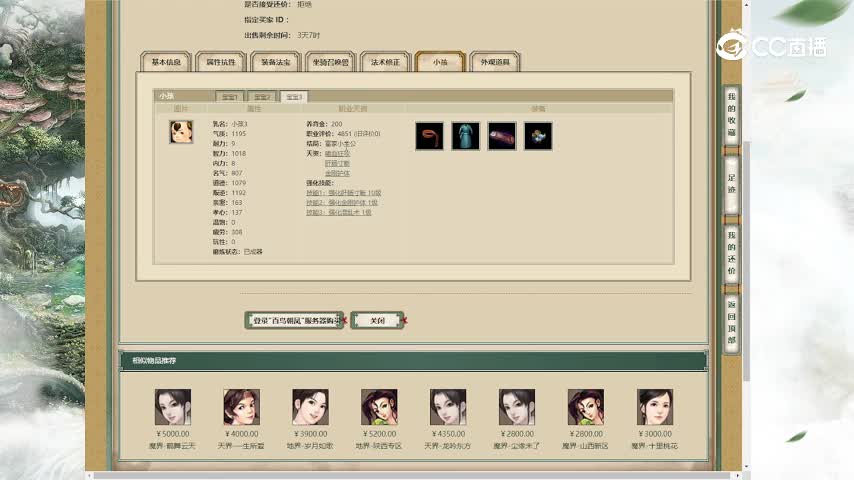
Task: Open 足迹 in the side panel
Action: point(731,184)
